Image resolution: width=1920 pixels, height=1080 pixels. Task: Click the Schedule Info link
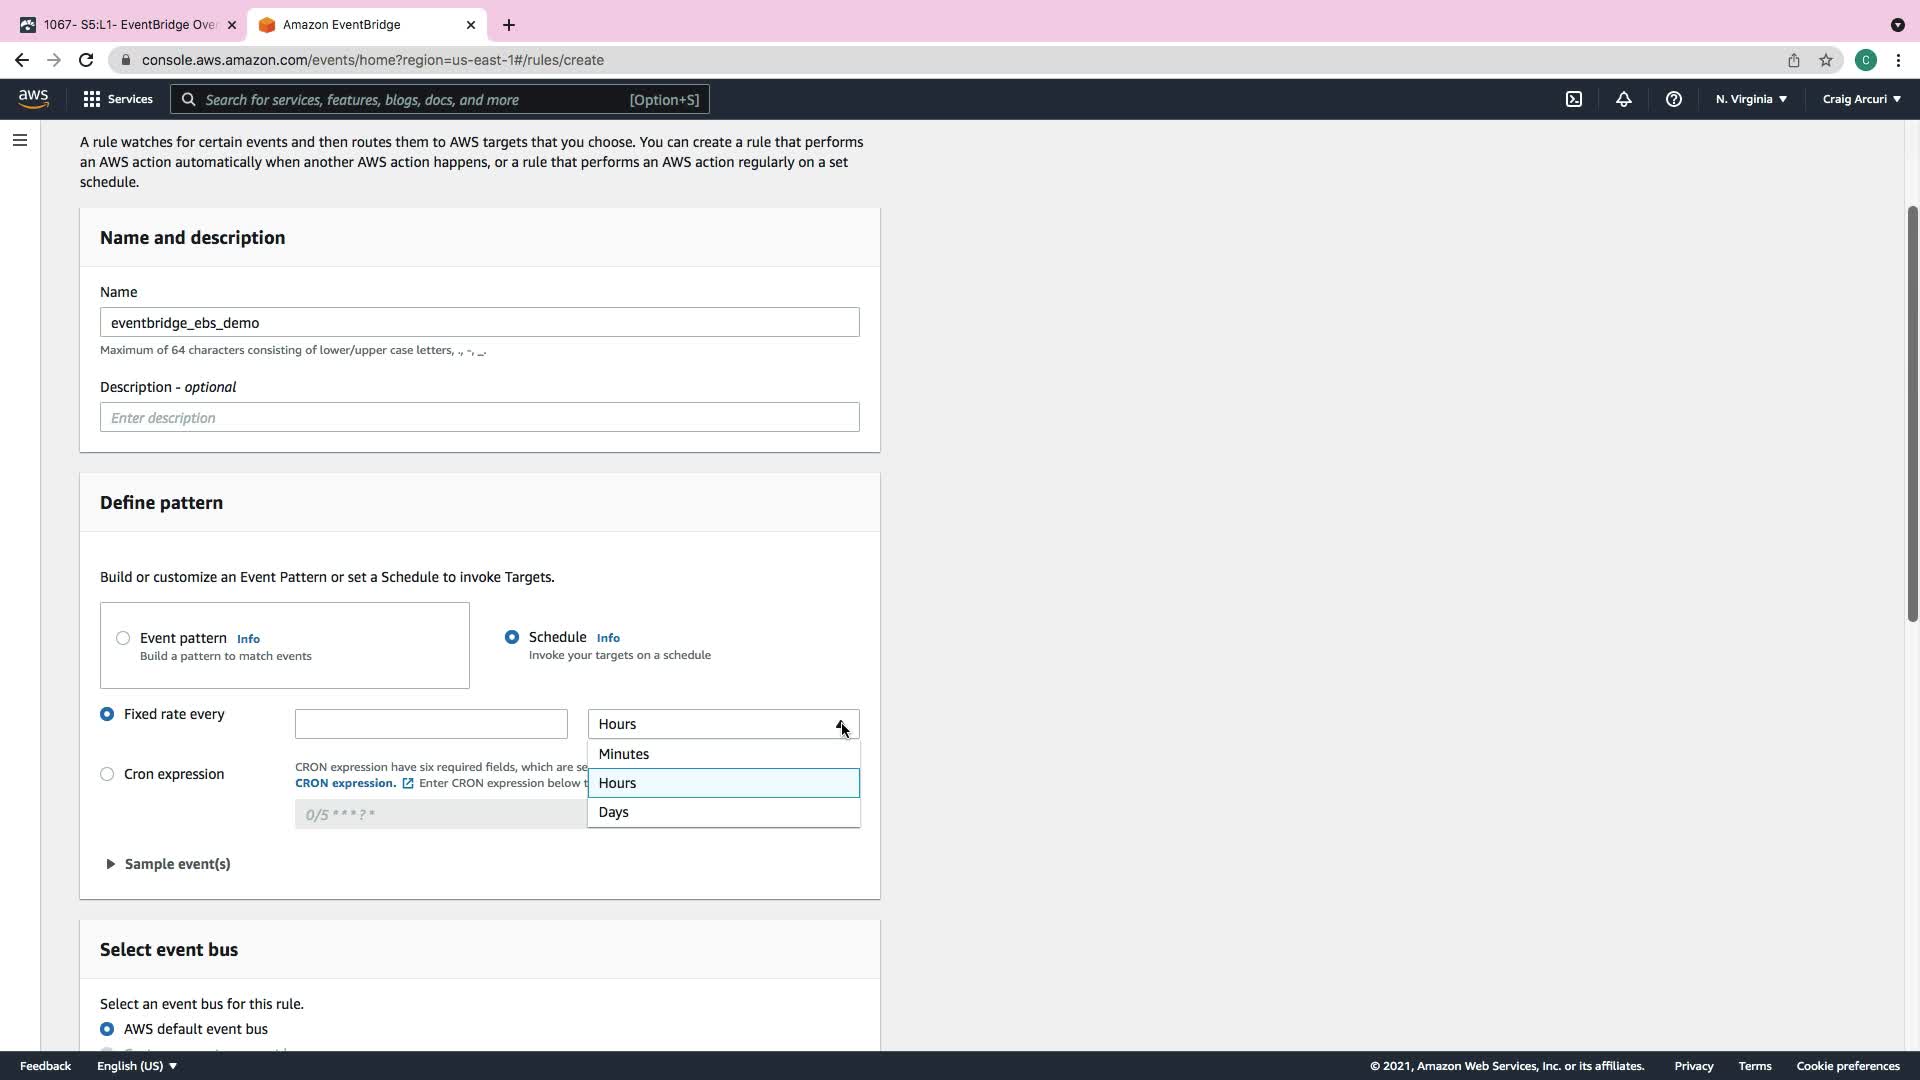[x=608, y=638]
